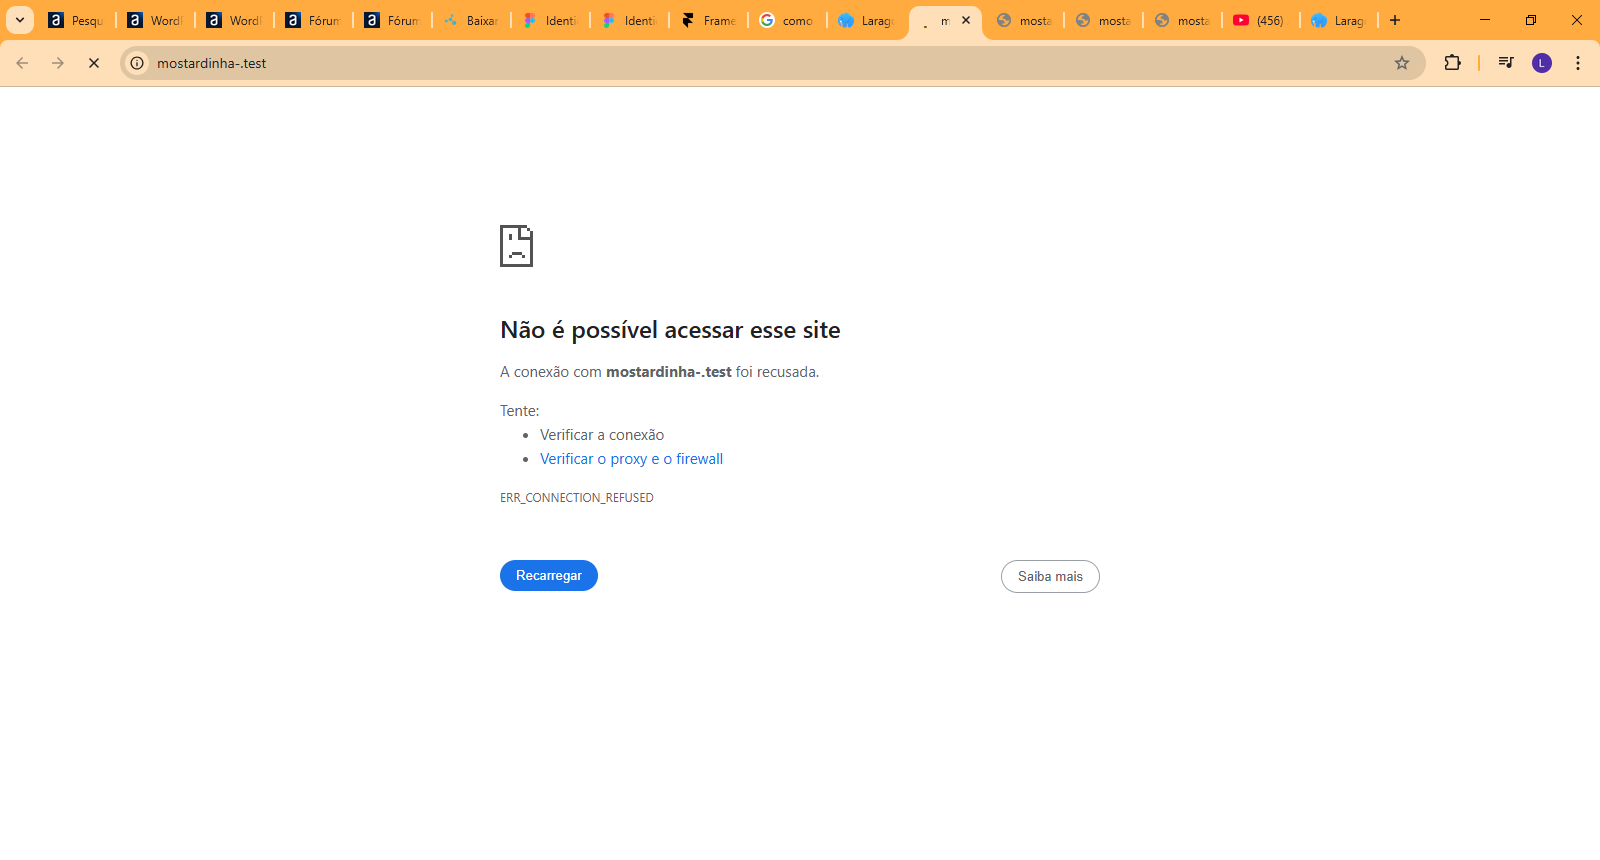Open the 'Verificar o proxy e o firewall' link
The height and width of the screenshot is (860, 1600).
pos(631,459)
